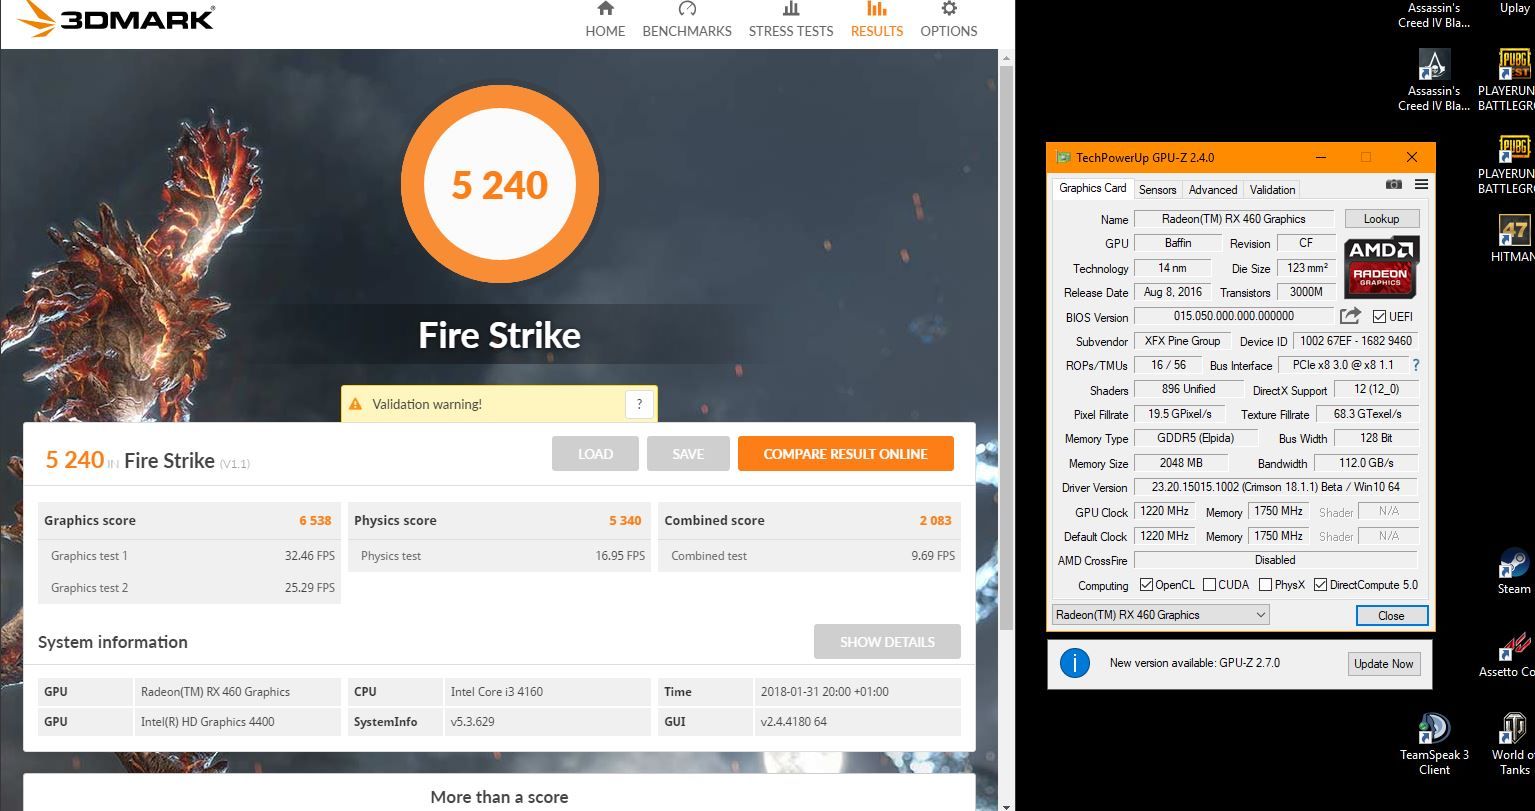Click Graphics score value 6 538
The height and width of the screenshot is (811, 1535).
click(x=315, y=520)
